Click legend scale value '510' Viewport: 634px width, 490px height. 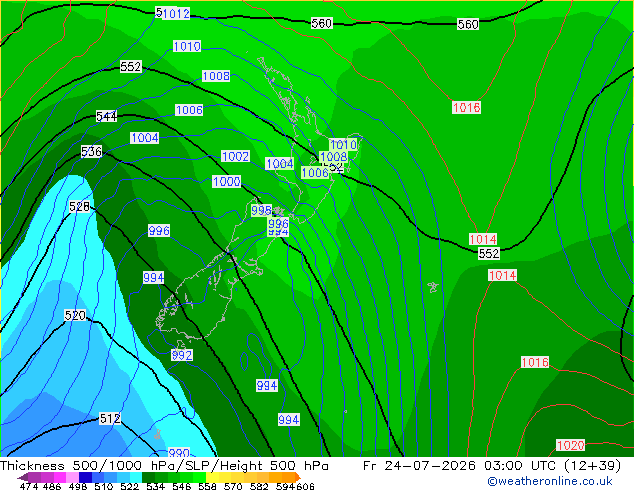[x=104, y=486]
